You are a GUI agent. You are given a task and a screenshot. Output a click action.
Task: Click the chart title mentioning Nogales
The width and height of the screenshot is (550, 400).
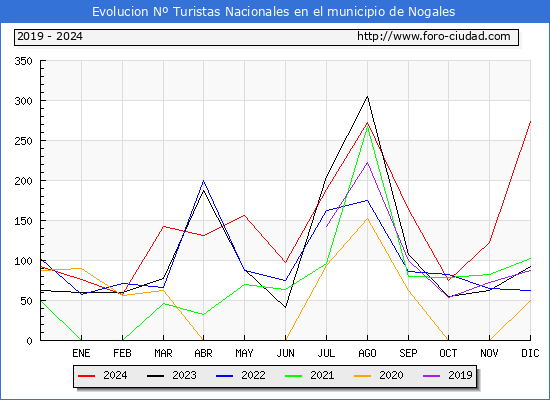tap(274, 12)
